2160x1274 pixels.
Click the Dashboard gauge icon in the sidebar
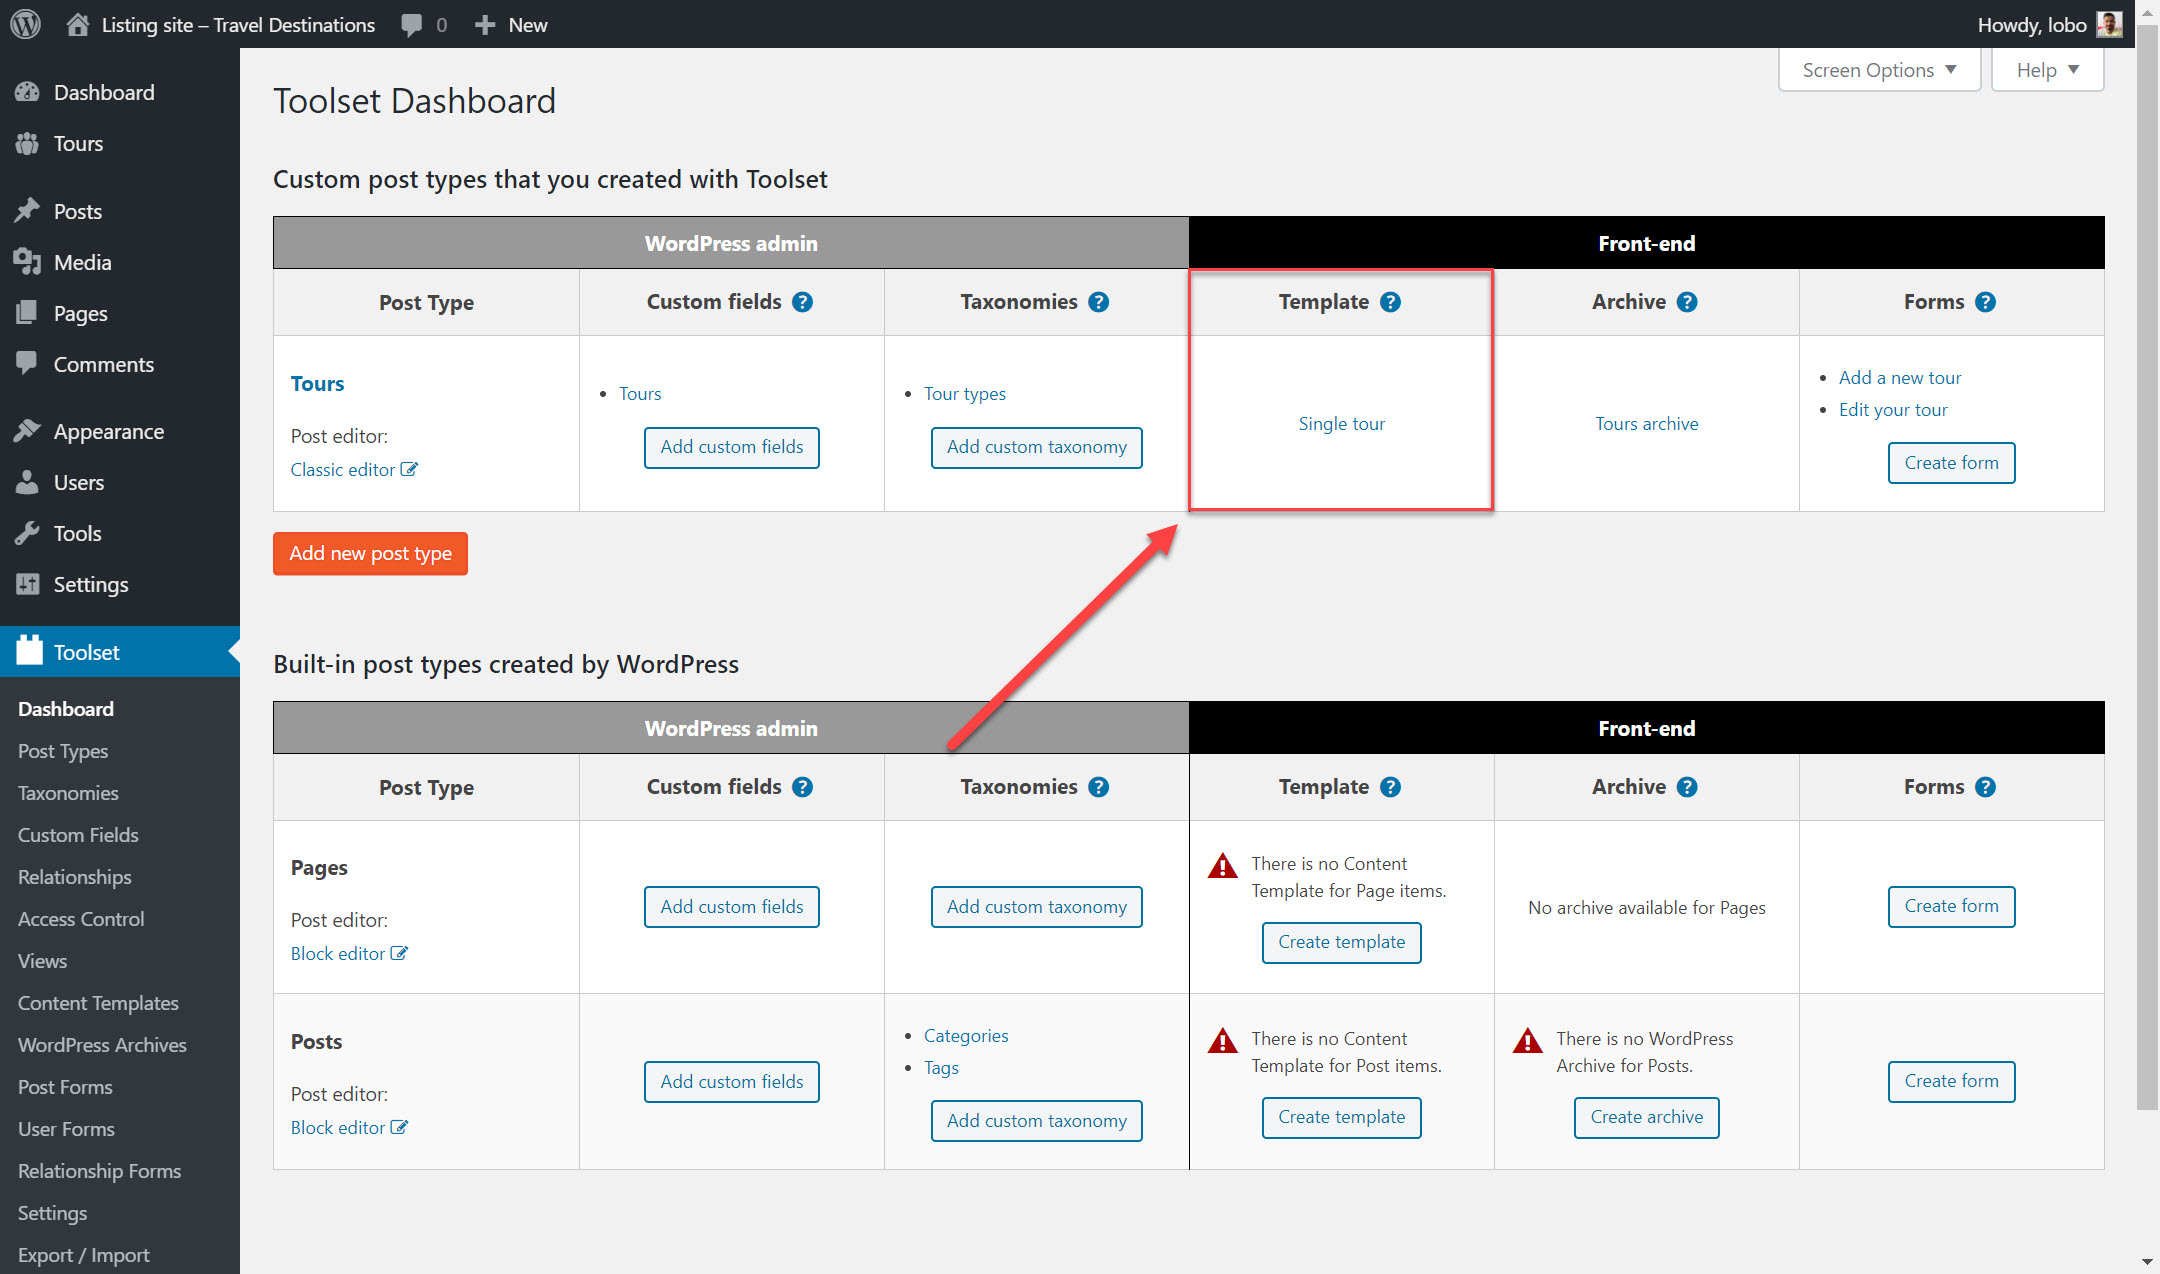coord(28,92)
